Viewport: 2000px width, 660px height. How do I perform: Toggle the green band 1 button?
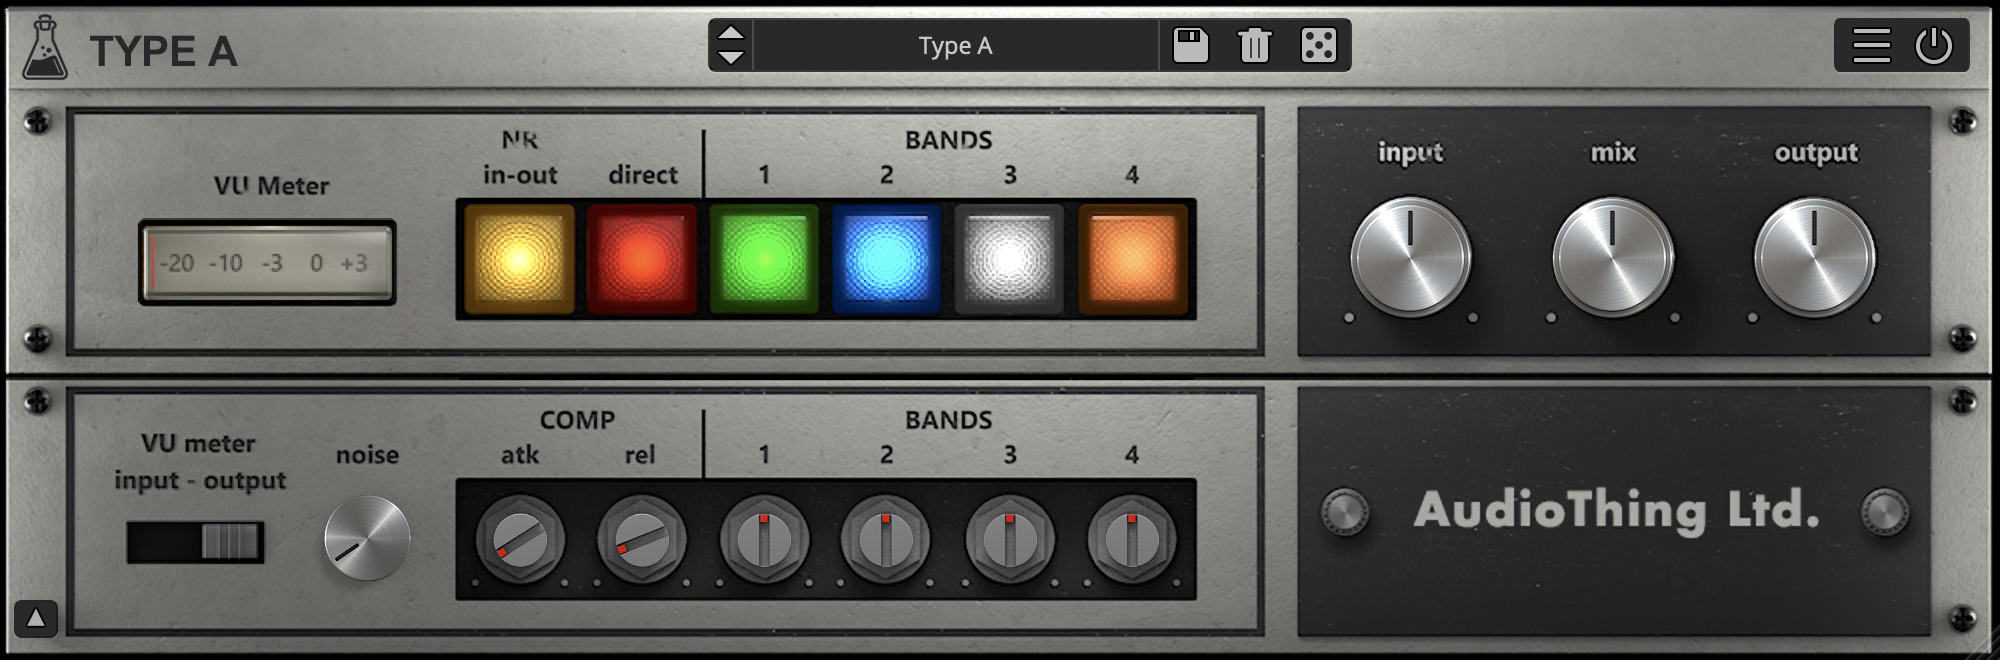(x=764, y=259)
